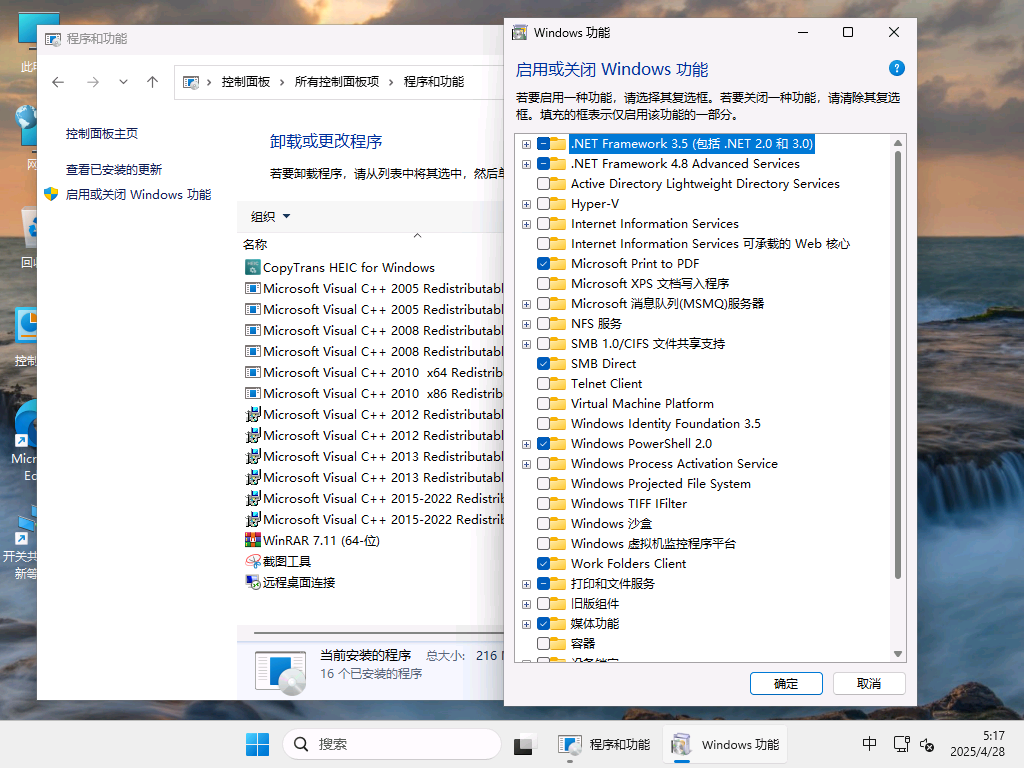1024x768 pixels.
Task: Enable the Telnet Client checkbox
Action: click(x=543, y=383)
